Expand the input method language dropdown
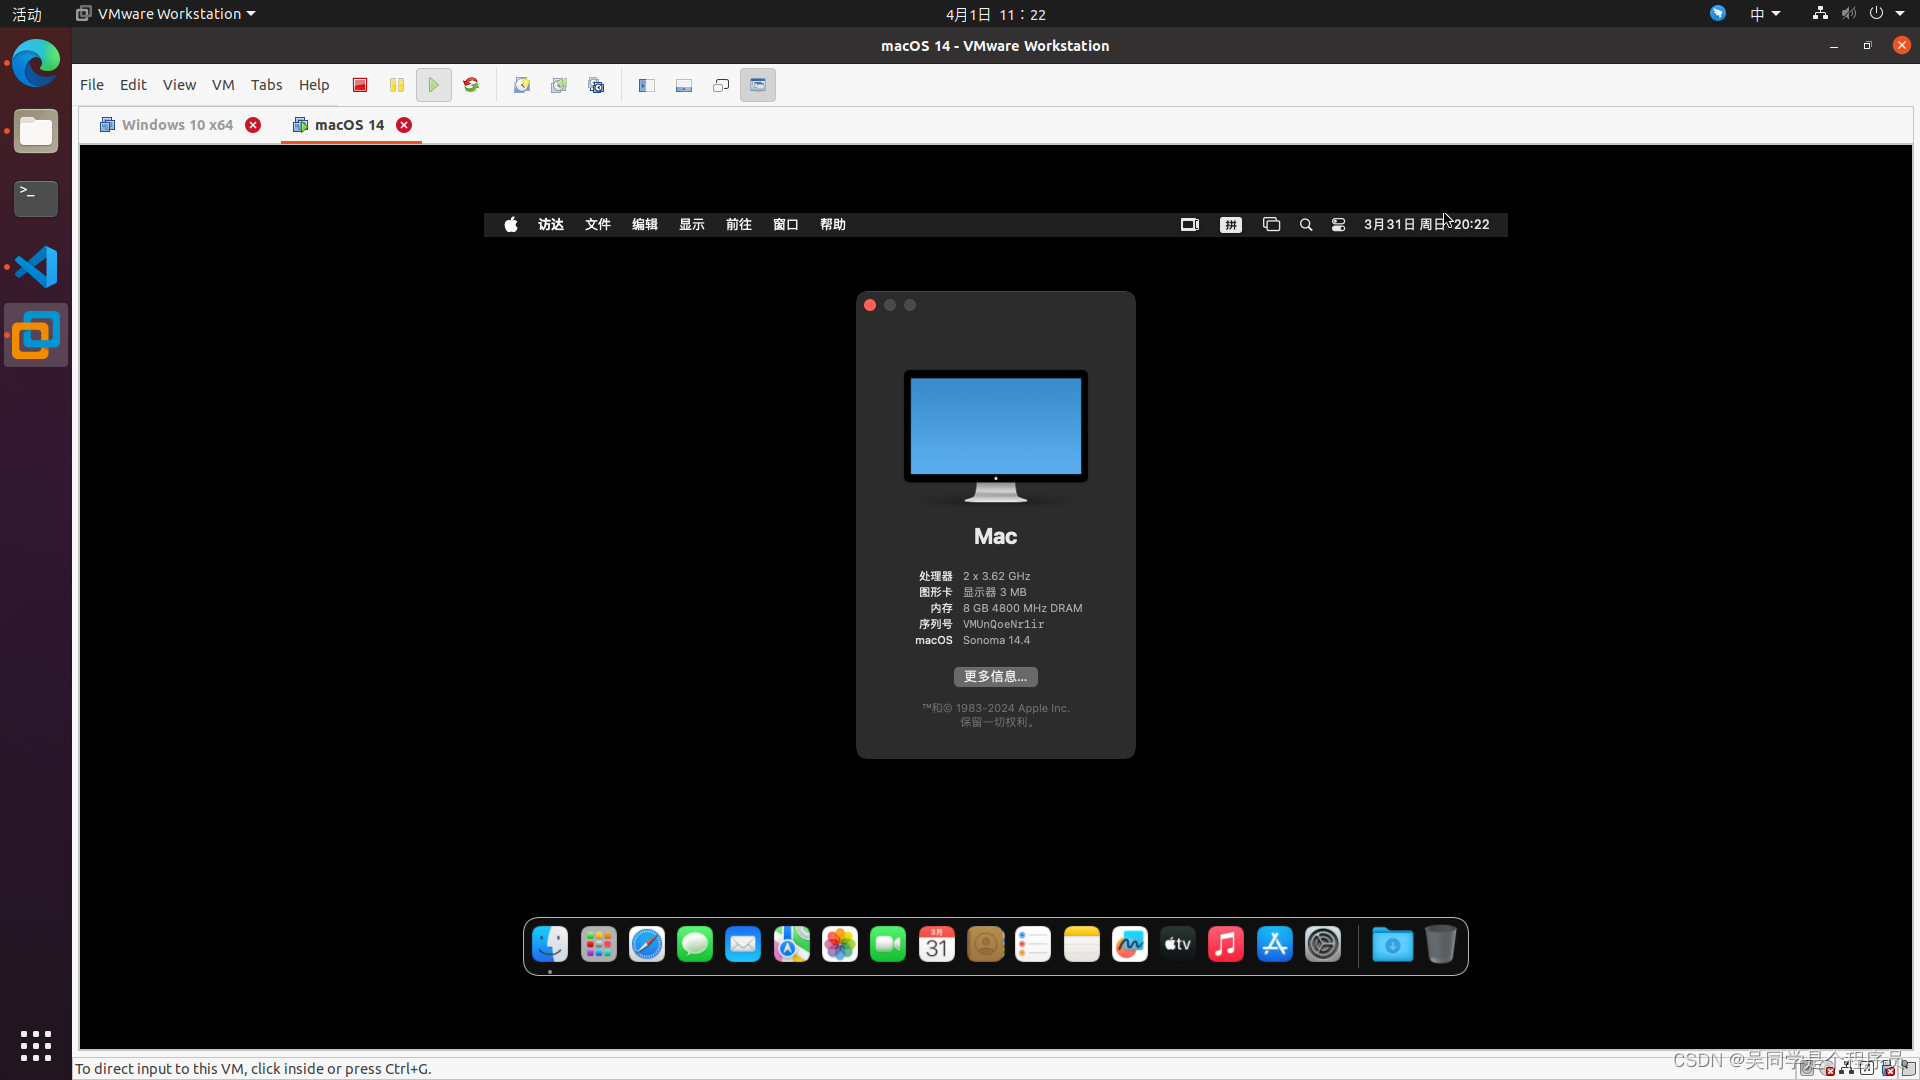This screenshot has height=1080, width=1920. (x=1776, y=14)
